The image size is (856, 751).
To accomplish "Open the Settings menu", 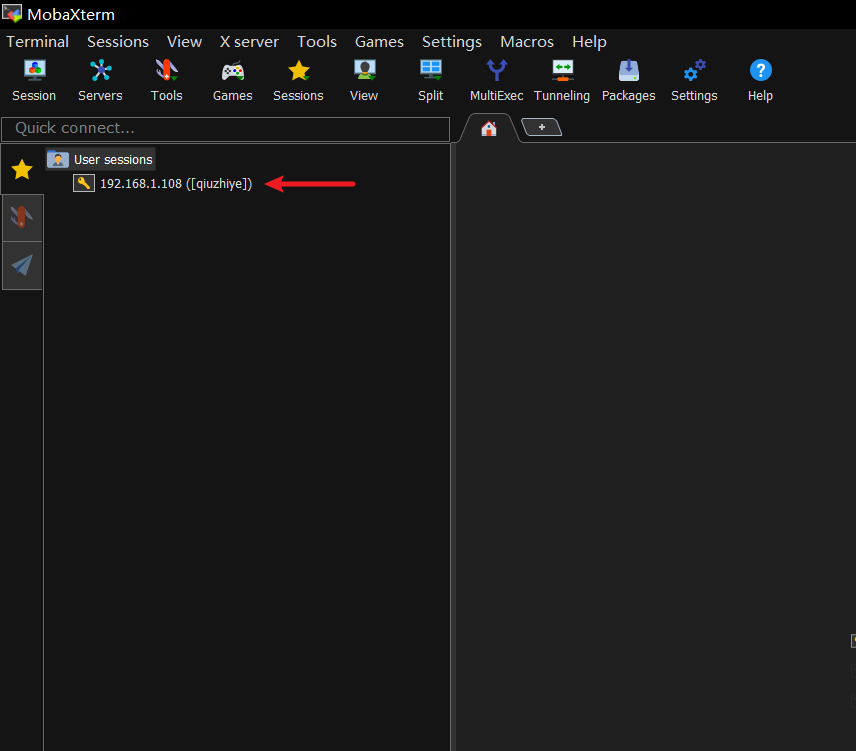I will point(452,41).
